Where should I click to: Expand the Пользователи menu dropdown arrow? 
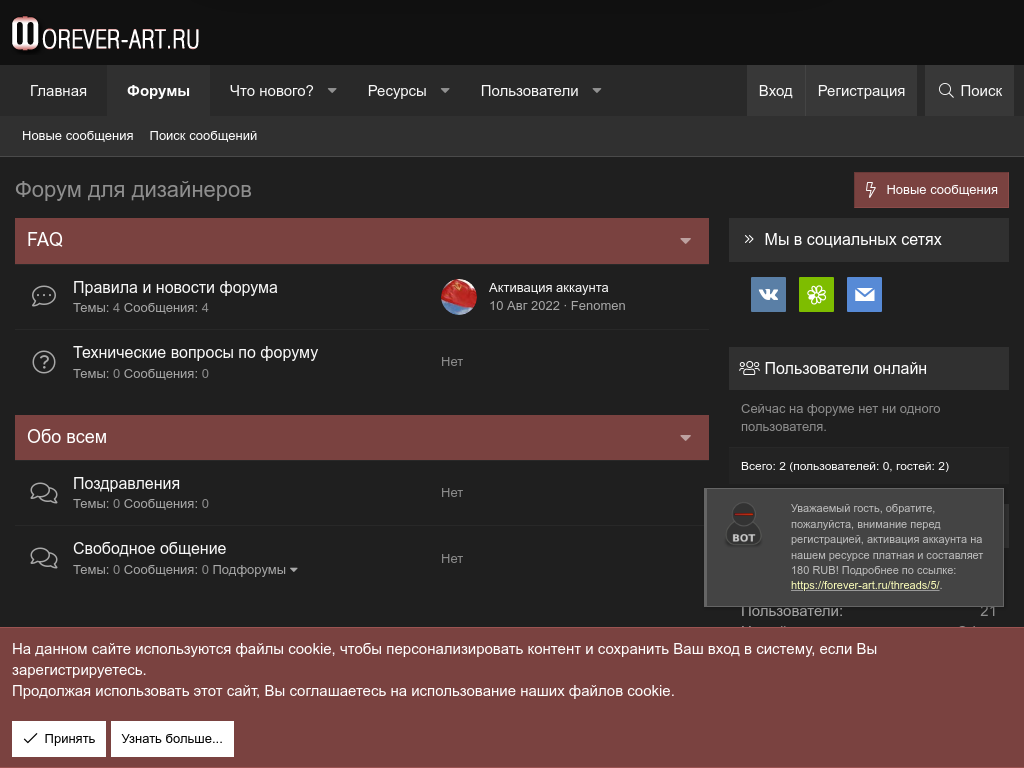tap(596, 91)
